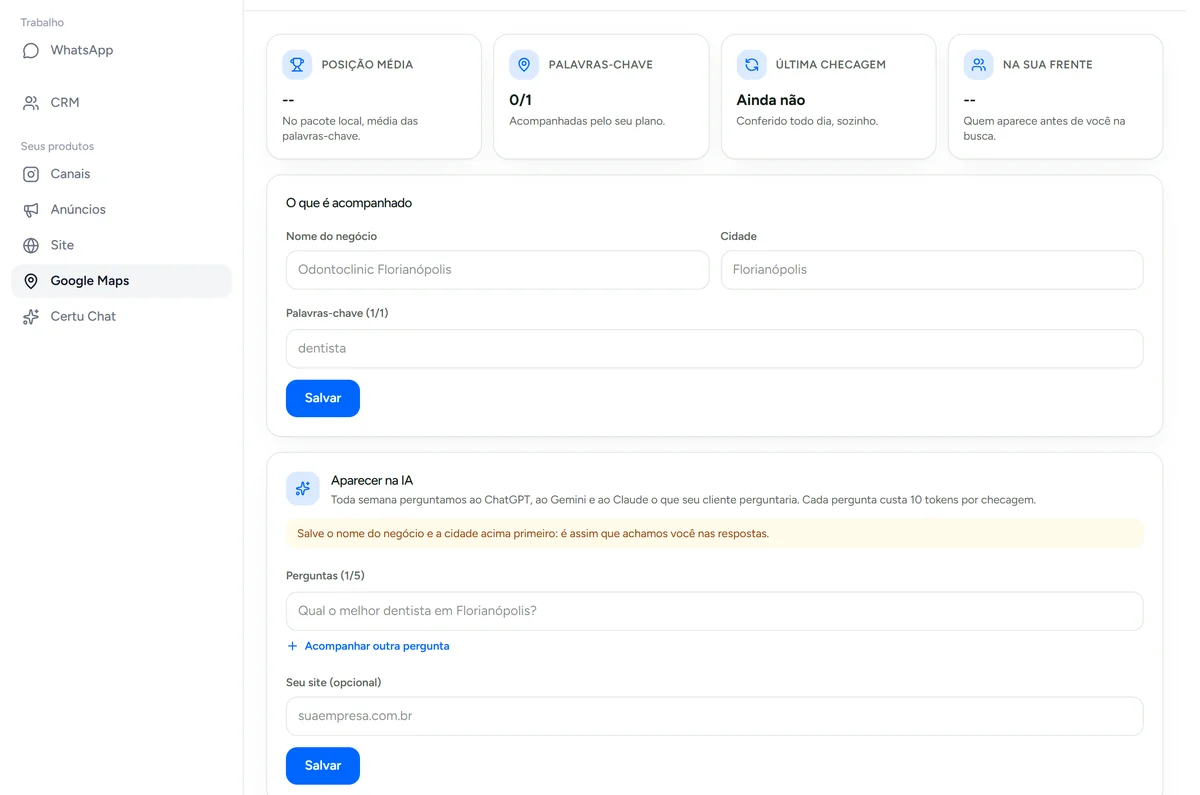Click the people icon on Na Sua Frente card
The height and width of the screenshot is (795, 1200).
click(978, 65)
